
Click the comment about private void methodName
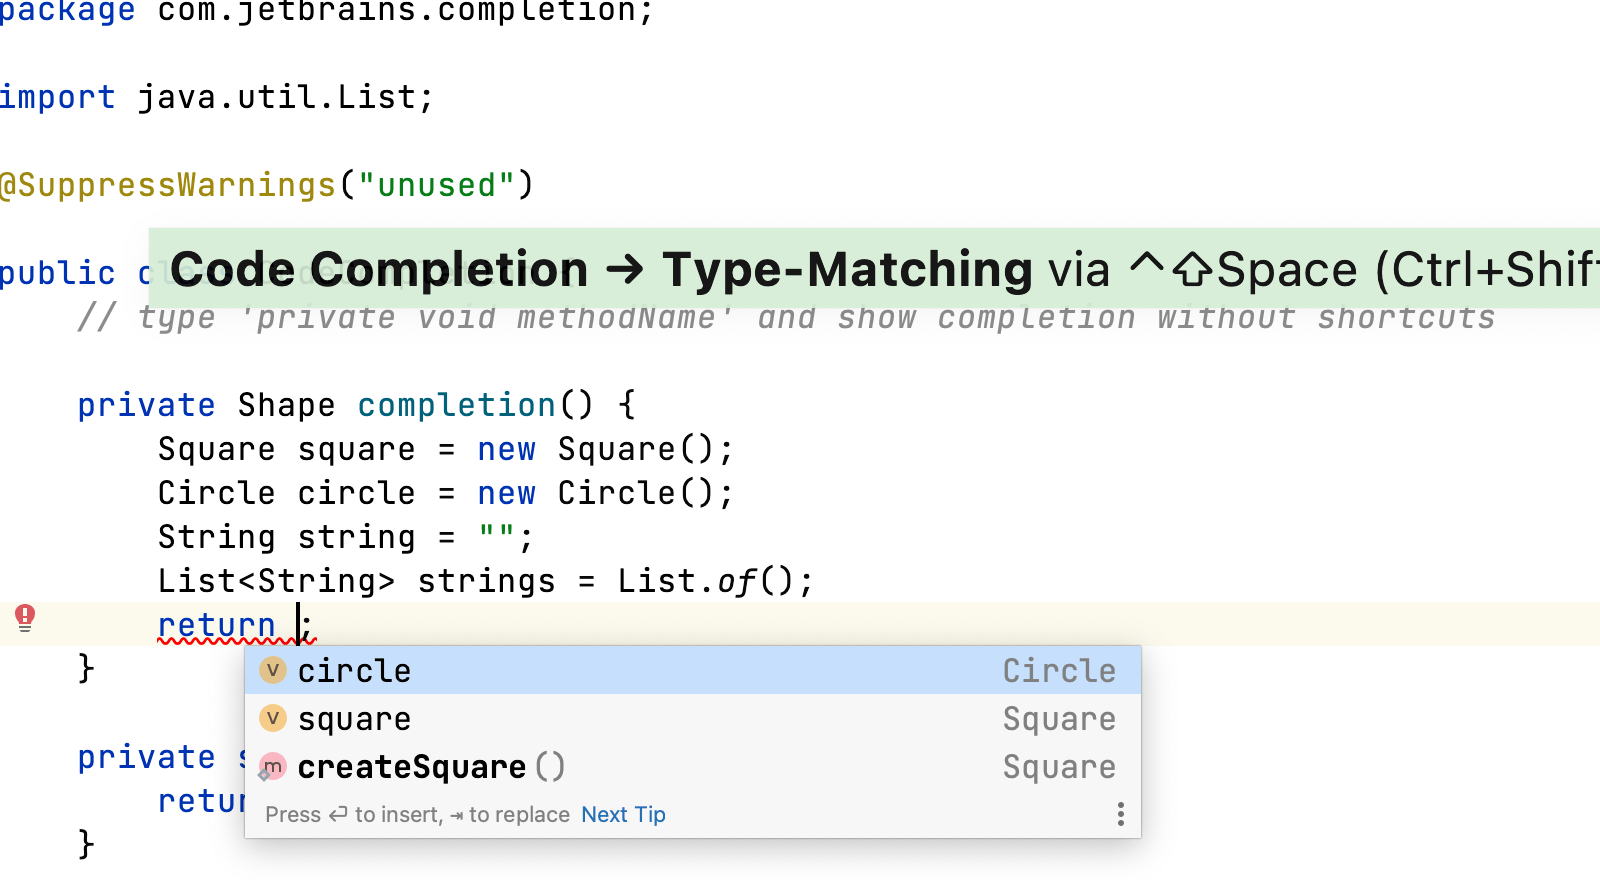[x=786, y=318]
